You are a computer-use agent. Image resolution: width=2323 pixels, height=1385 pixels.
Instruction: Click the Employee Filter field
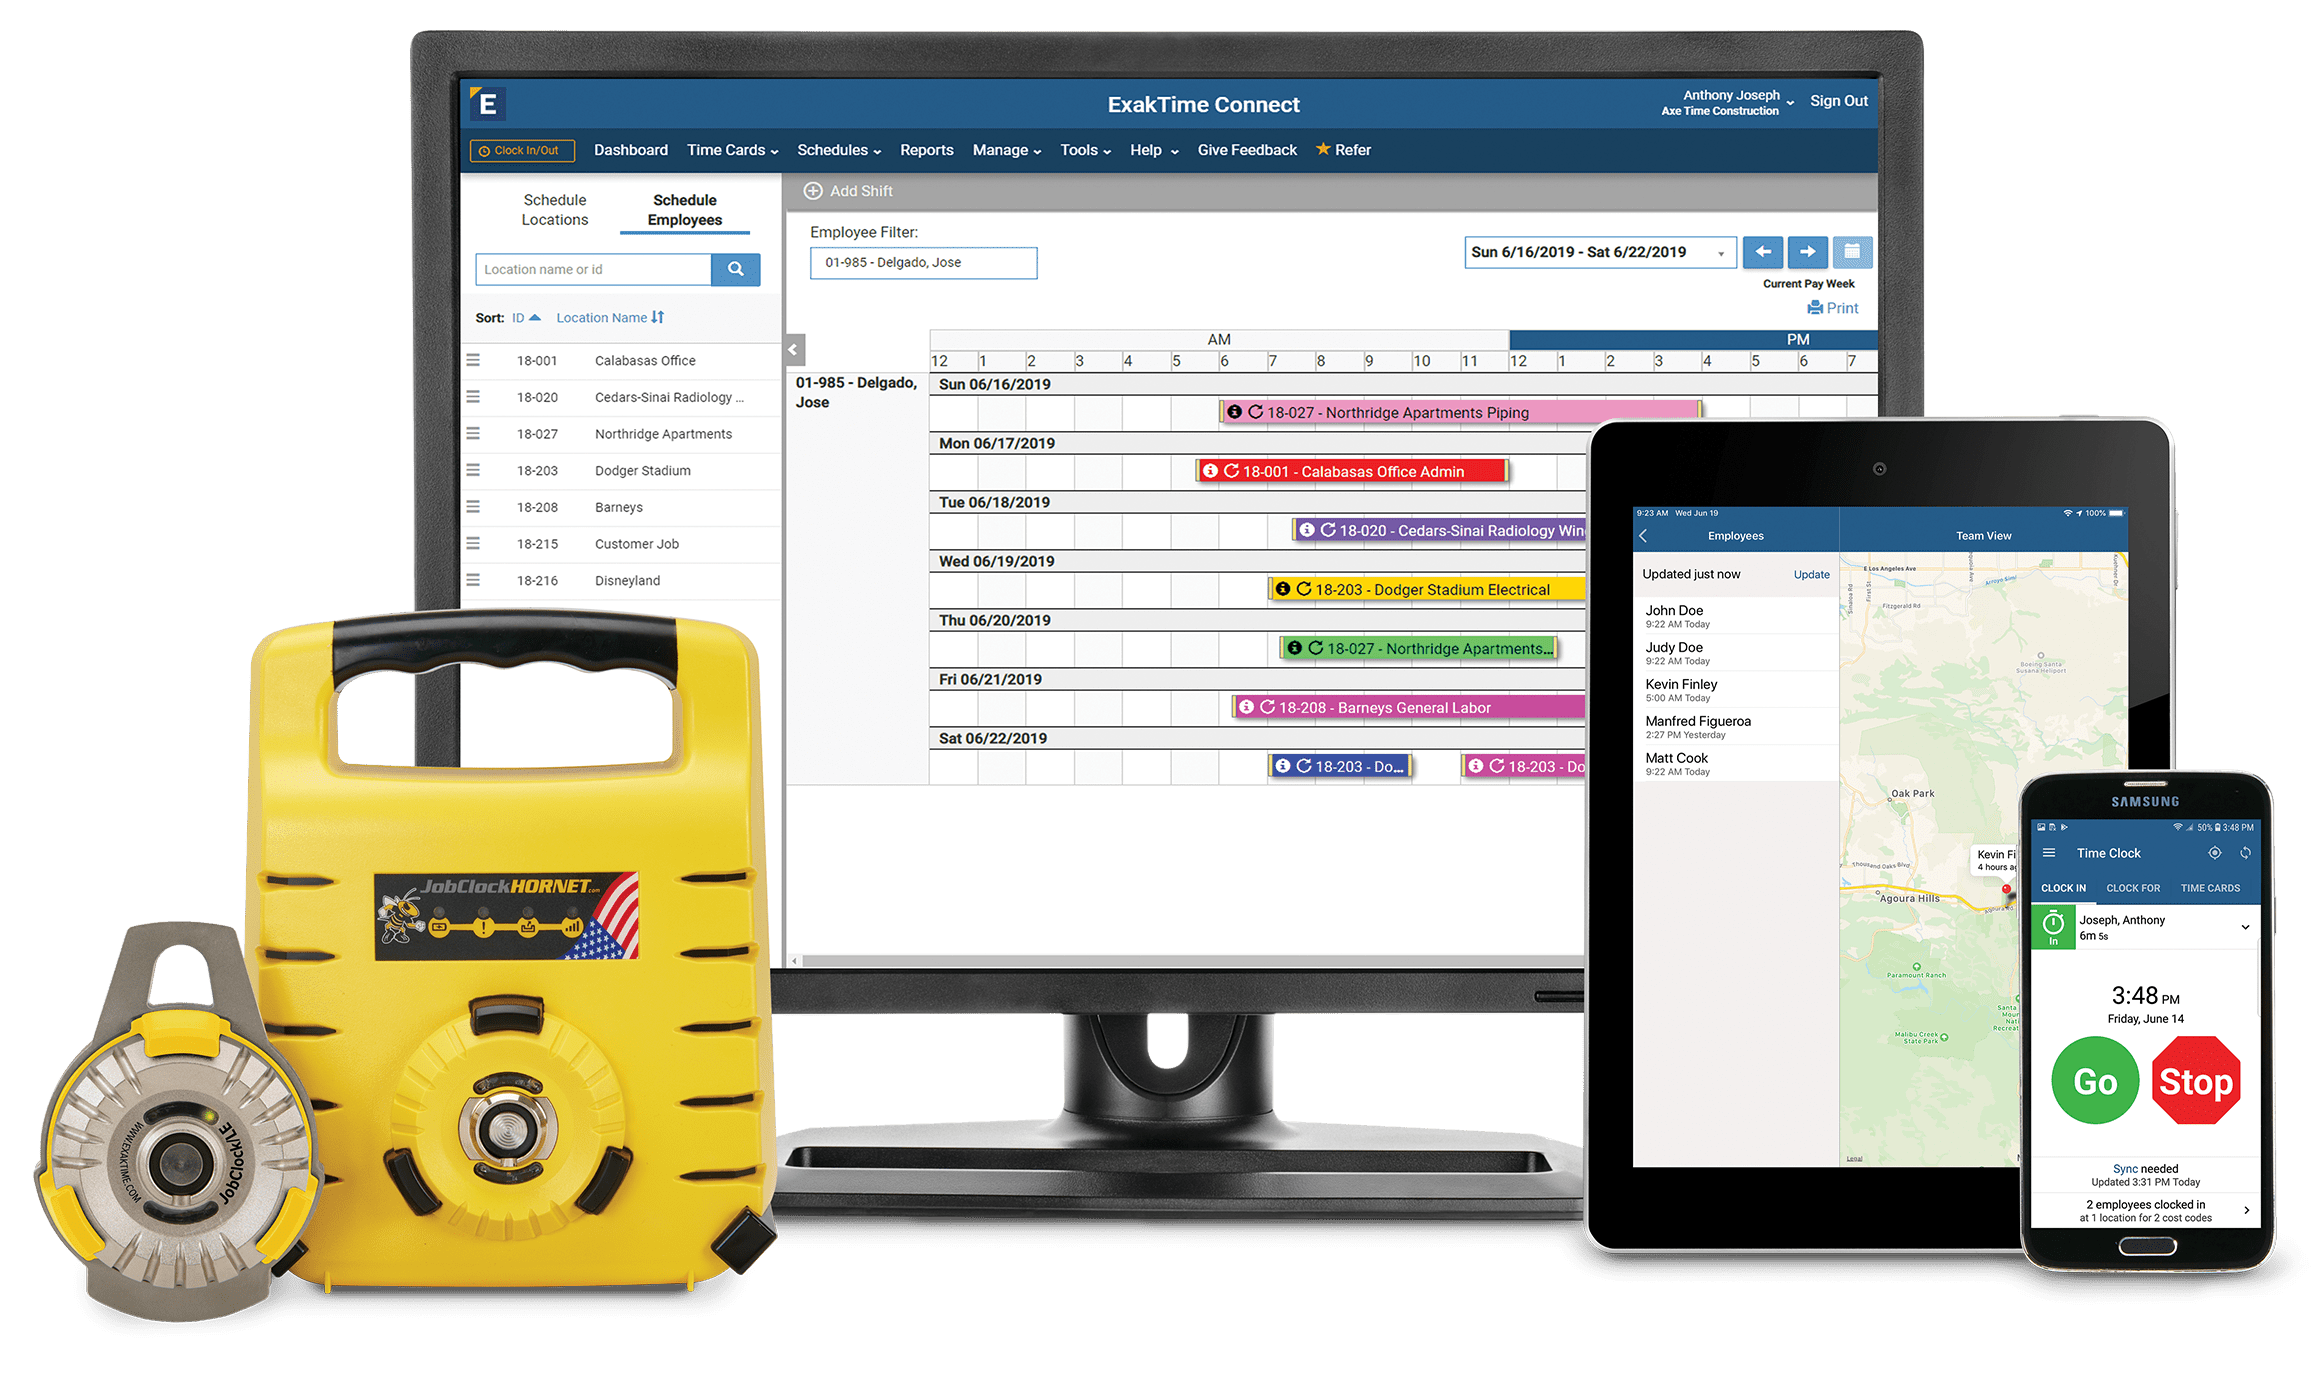click(x=923, y=263)
